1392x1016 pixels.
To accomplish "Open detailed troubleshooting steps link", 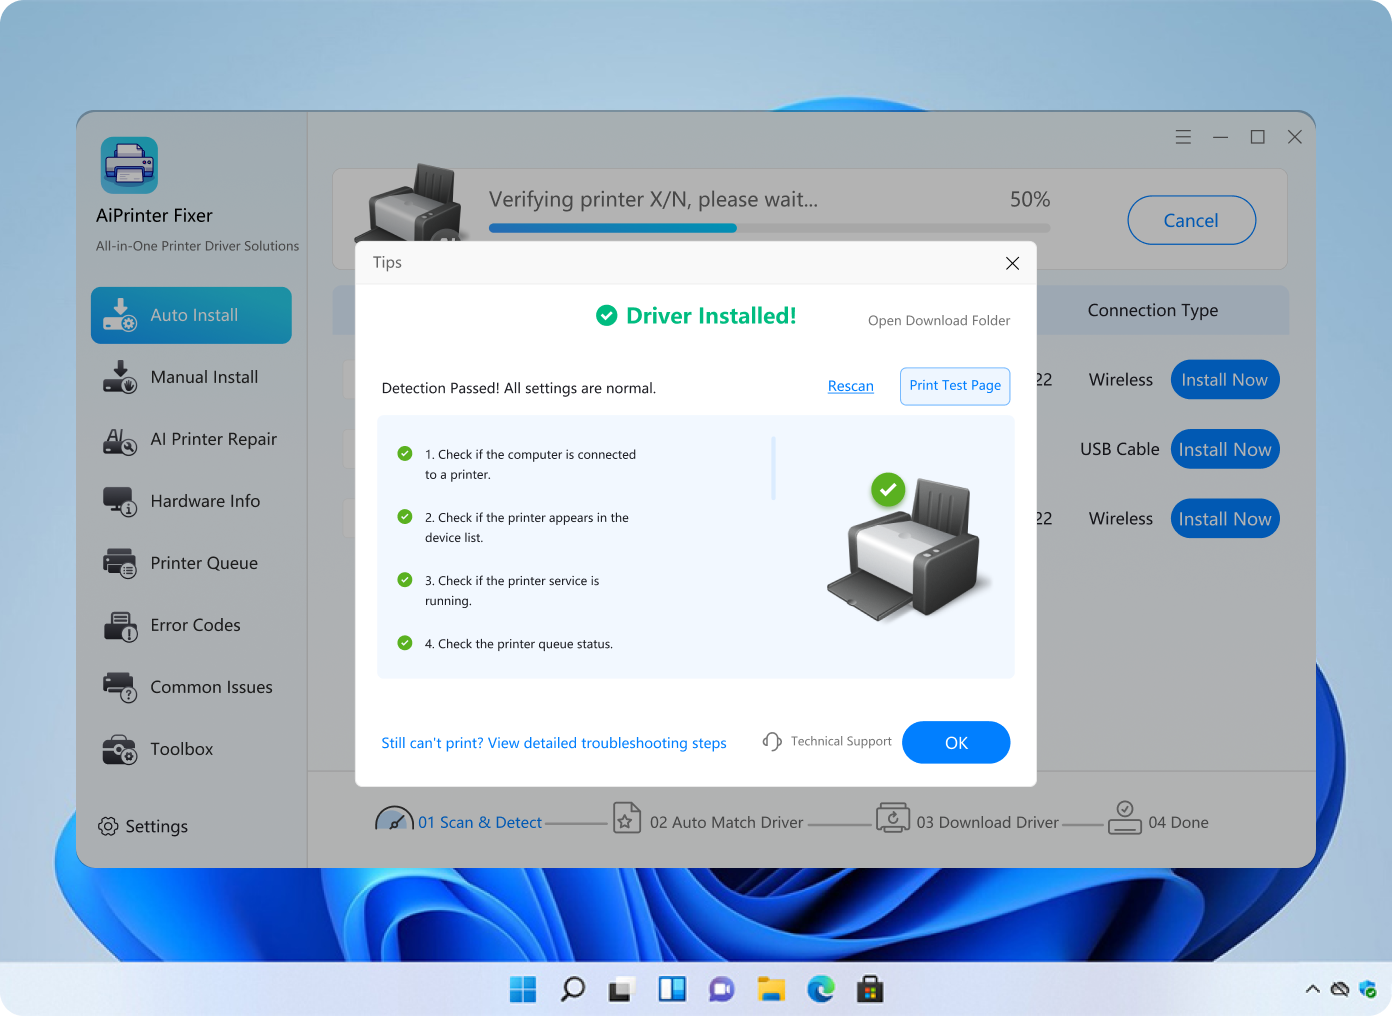I will point(553,743).
